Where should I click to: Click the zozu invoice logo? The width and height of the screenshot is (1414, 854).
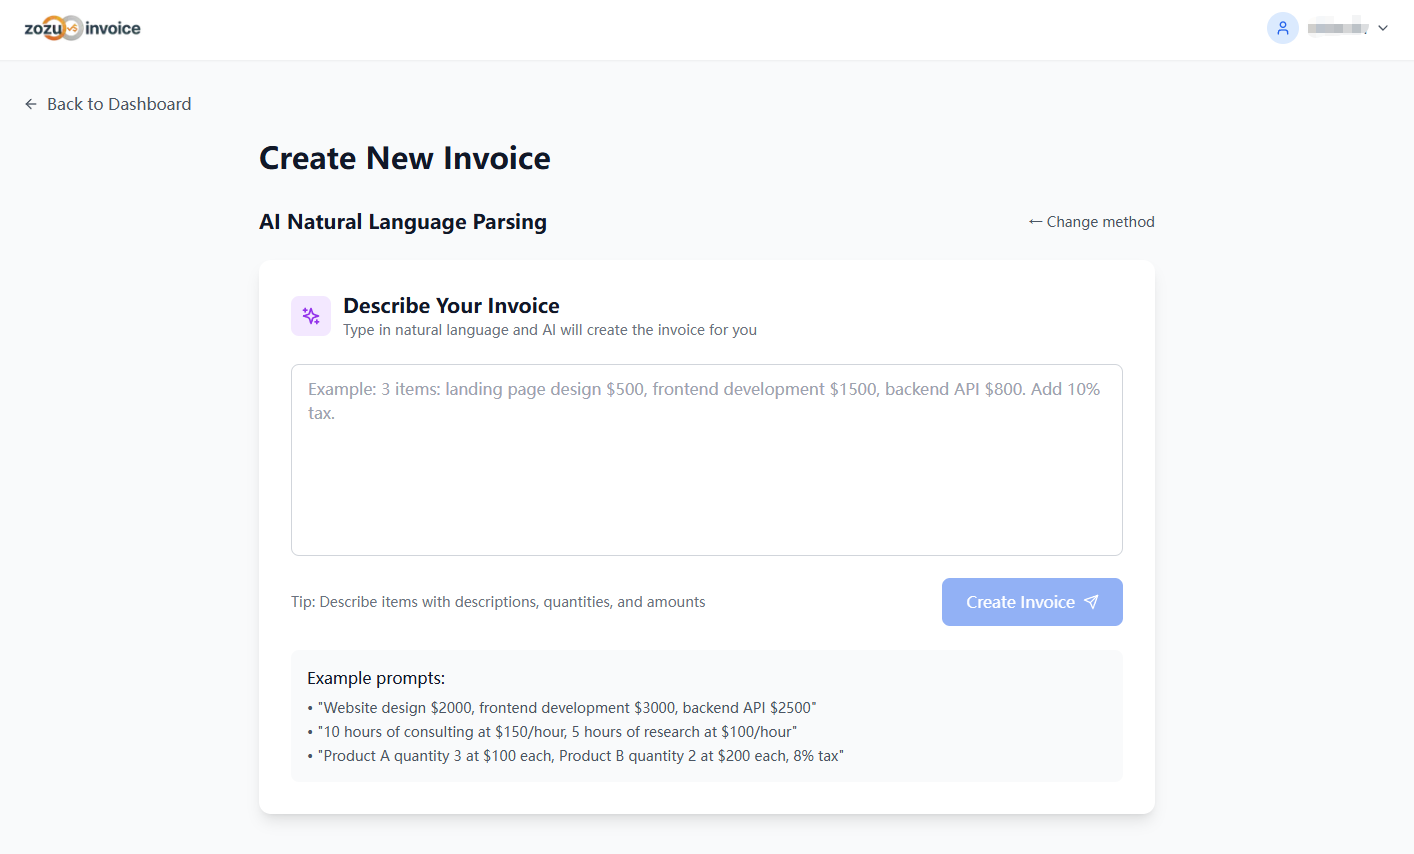pos(82,28)
